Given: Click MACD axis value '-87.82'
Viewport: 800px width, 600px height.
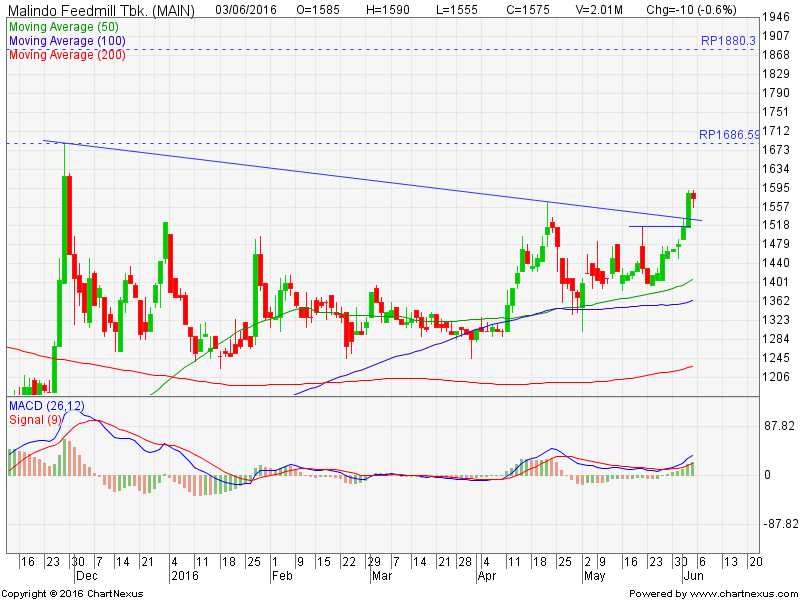Looking at the screenshot, I should pyautogui.click(x=780, y=524).
